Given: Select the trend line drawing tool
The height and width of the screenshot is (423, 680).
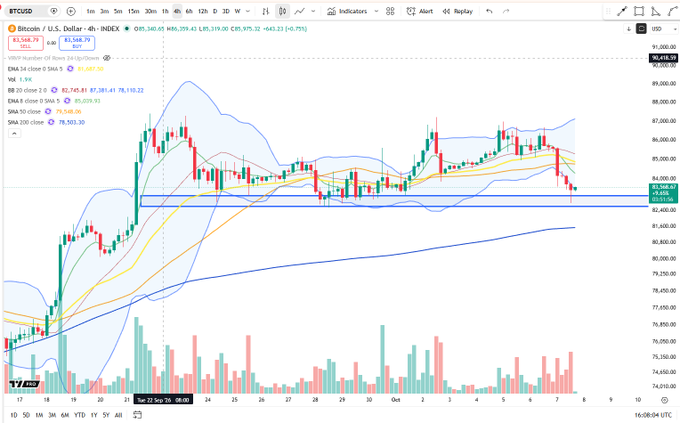Looking at the screenshot, I should pyautogui.click(x=622, y=11).
